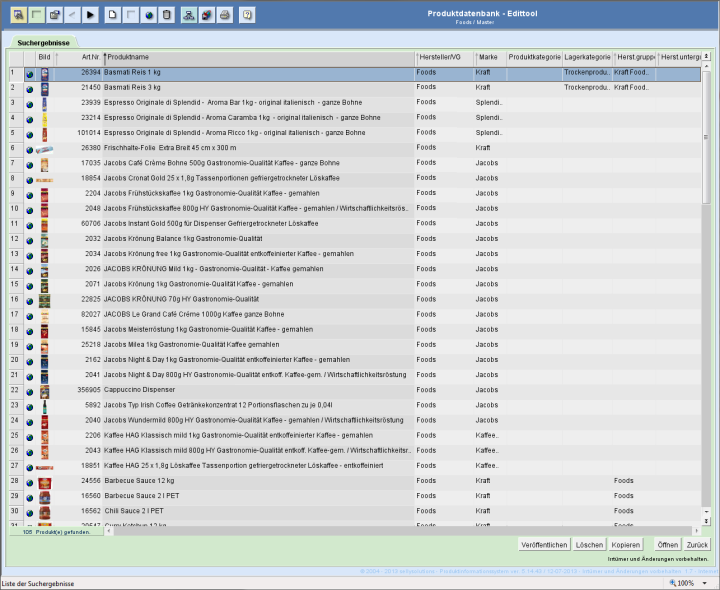Viewport: 720px width, 590px height.
Task: Open the properties icon in toolbar
Action: coord(54,15)
